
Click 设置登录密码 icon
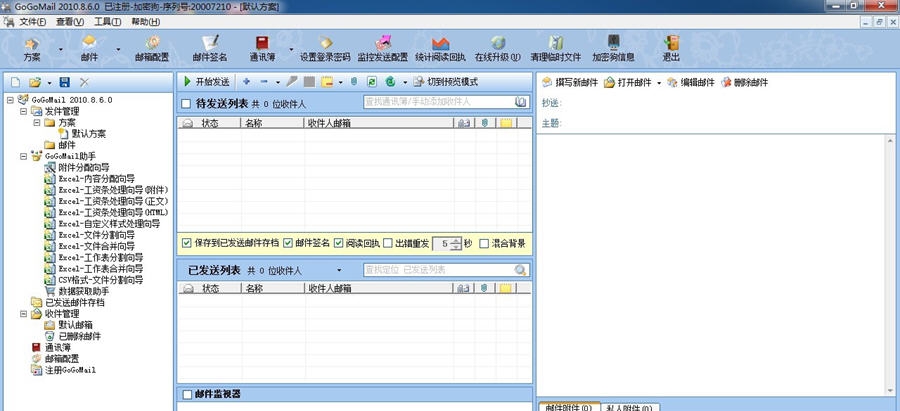tap(325, 48)
